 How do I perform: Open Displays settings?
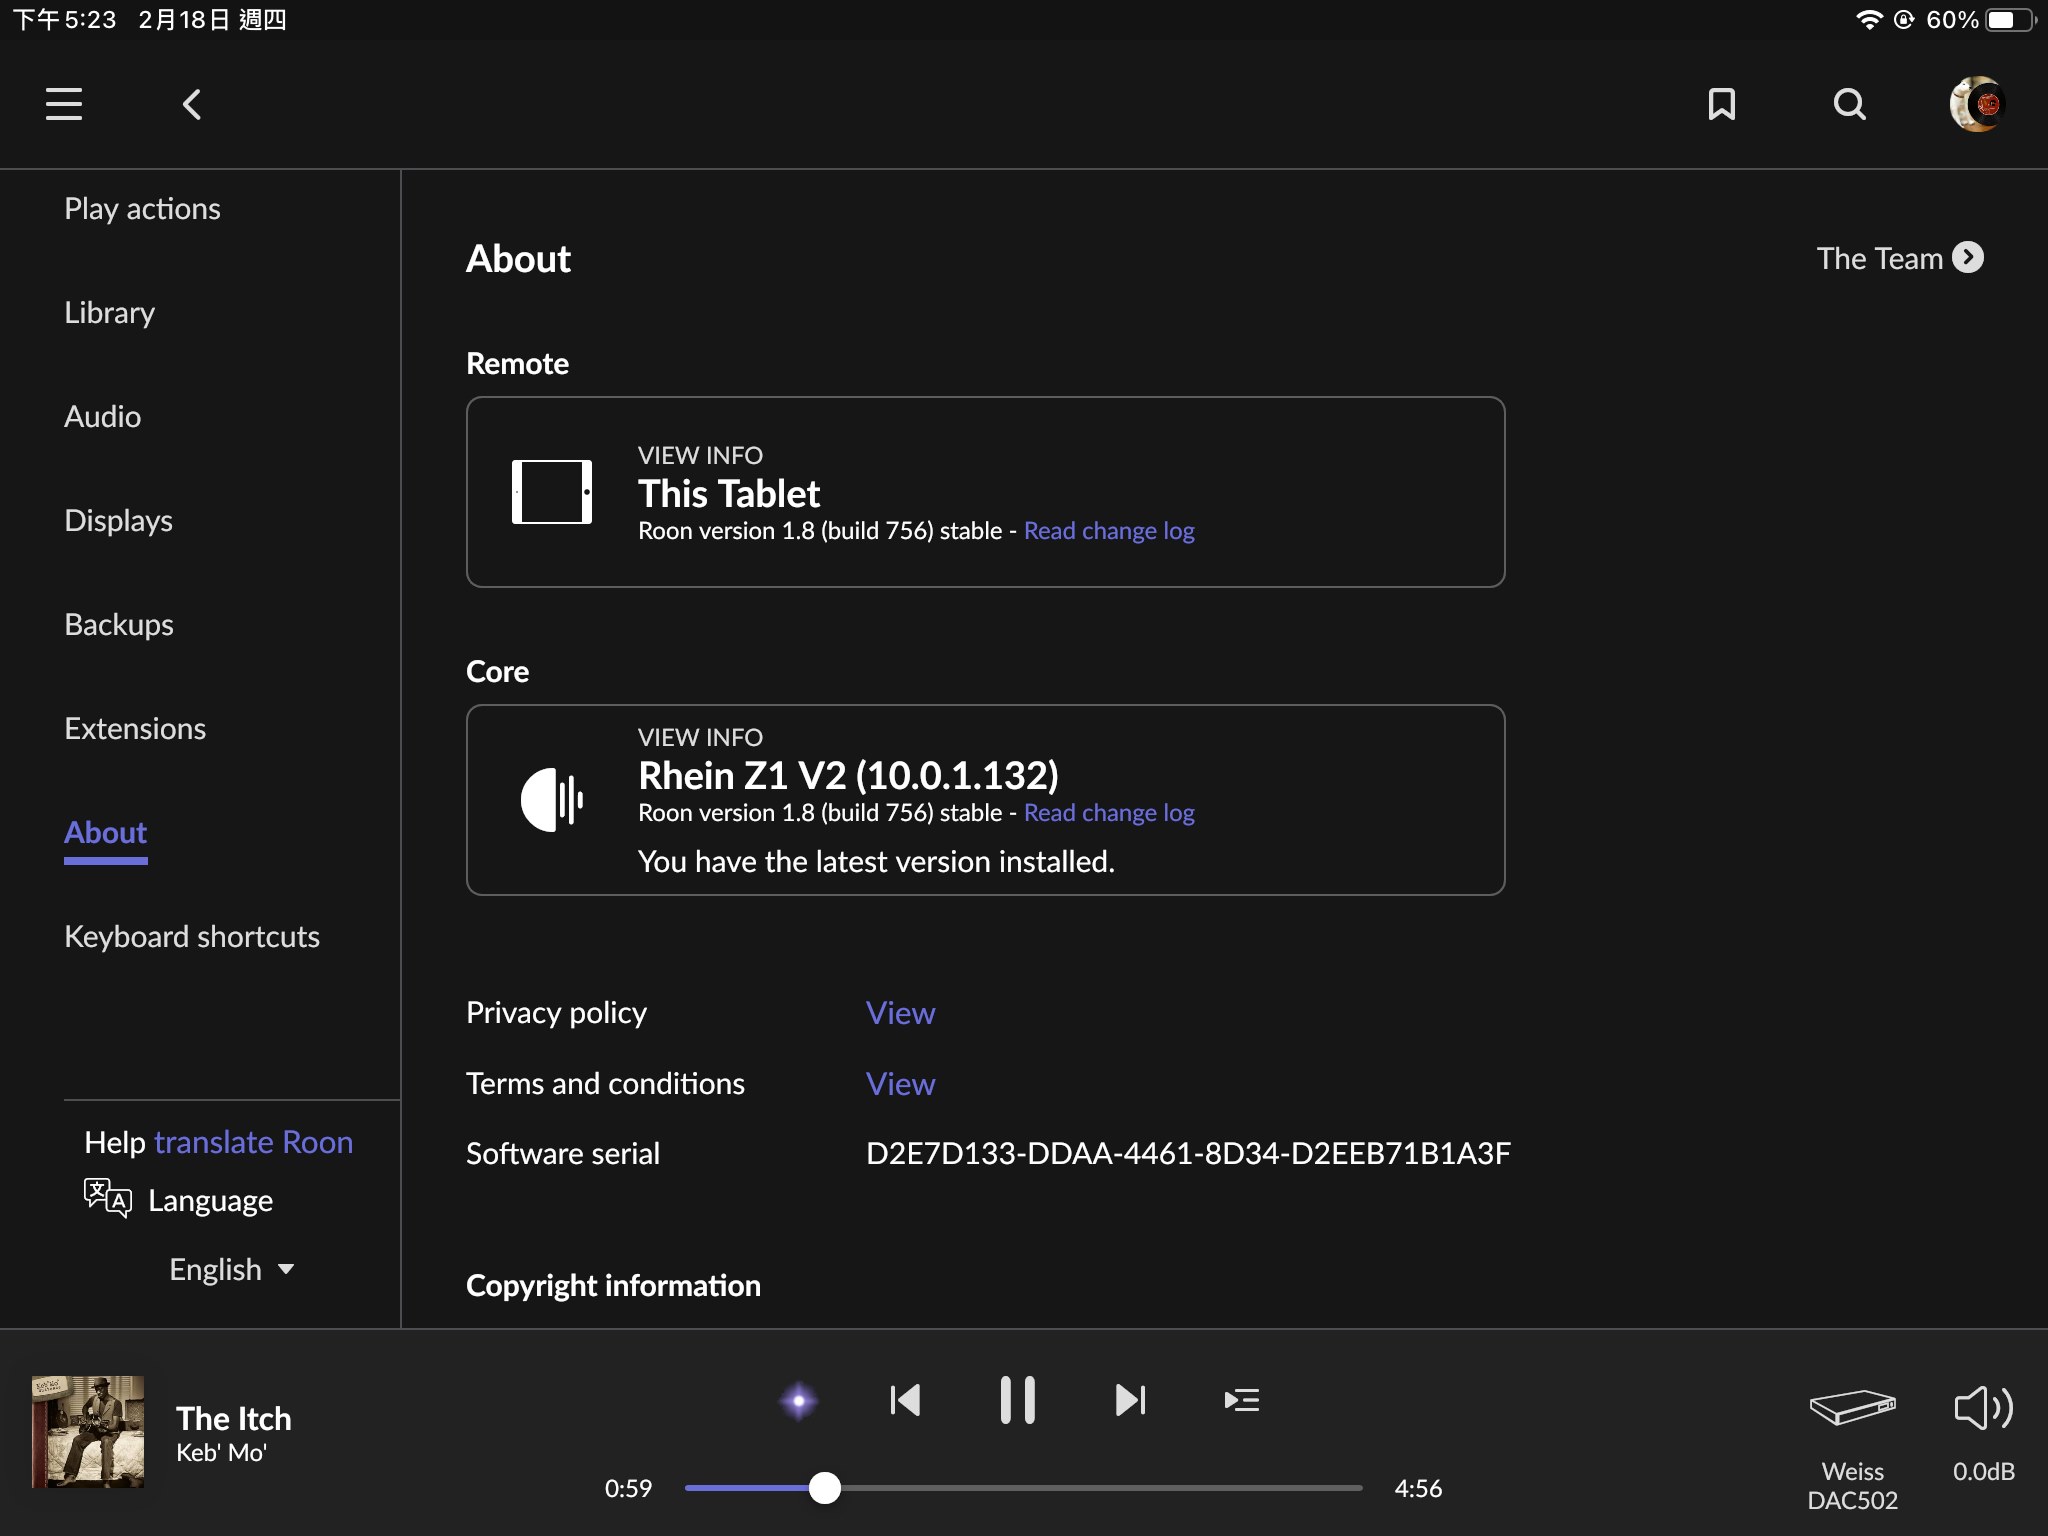pos(118,520)
